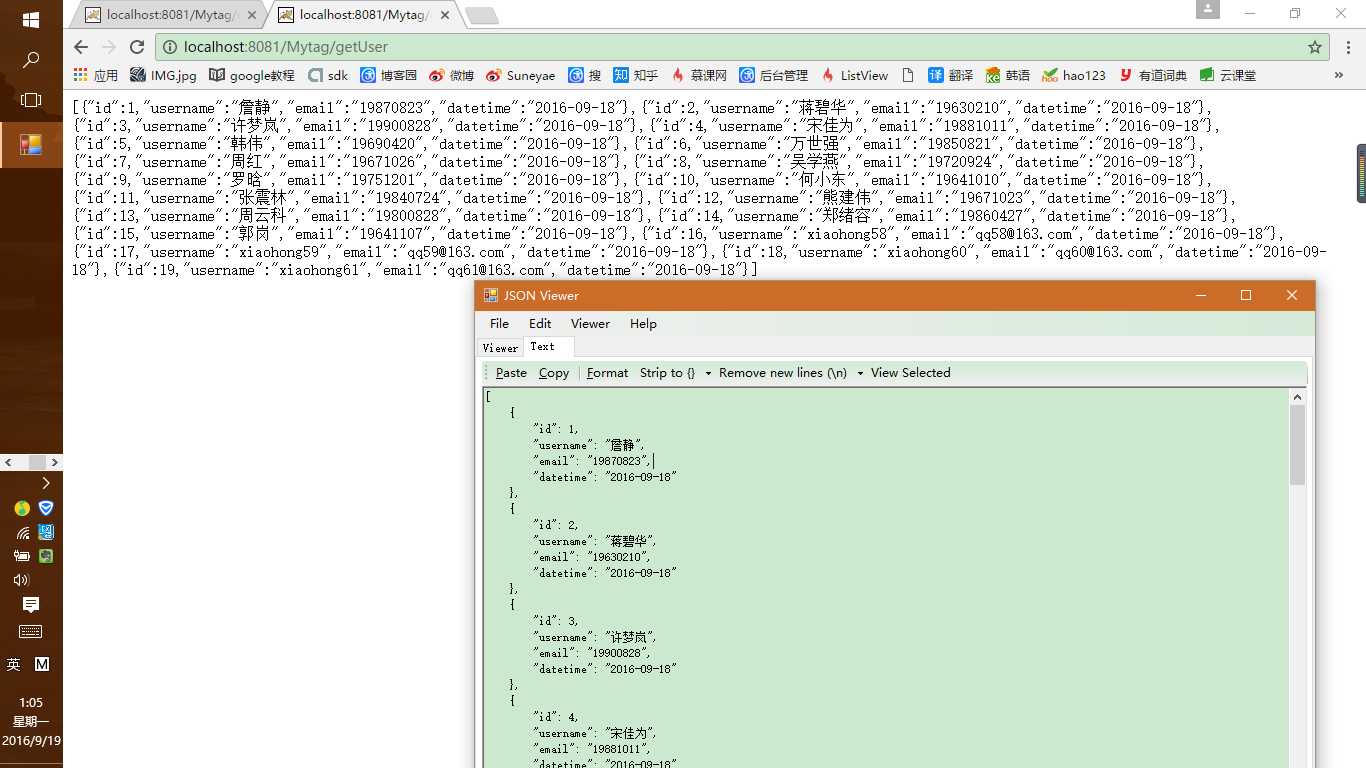Open the volume speaker tray icon
The width and height of the screenshot is (1366, 768).
tap(21, 580)
